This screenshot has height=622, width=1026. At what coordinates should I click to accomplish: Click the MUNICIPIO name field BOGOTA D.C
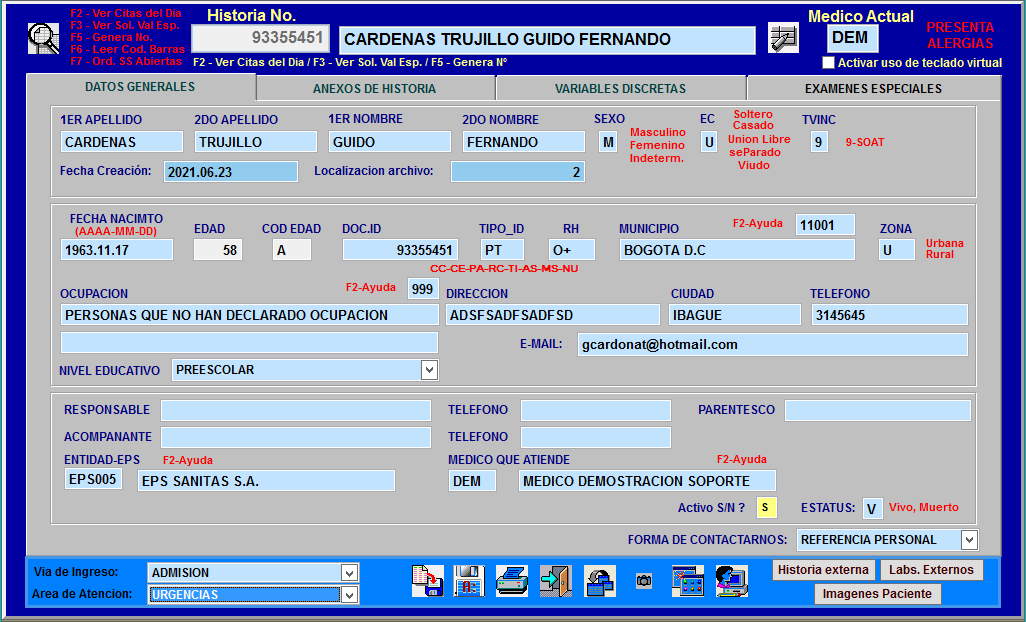coord(737,250)
